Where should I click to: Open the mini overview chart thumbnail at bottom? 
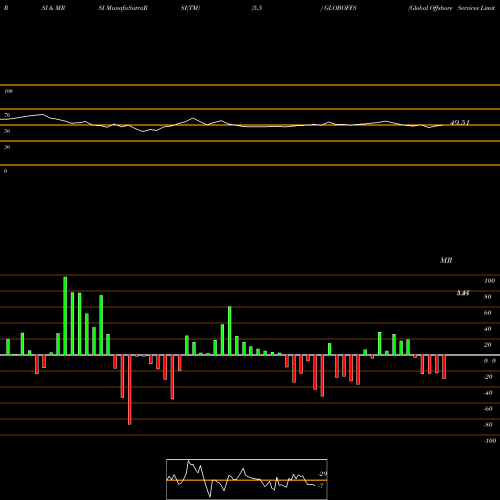point(247,479)
